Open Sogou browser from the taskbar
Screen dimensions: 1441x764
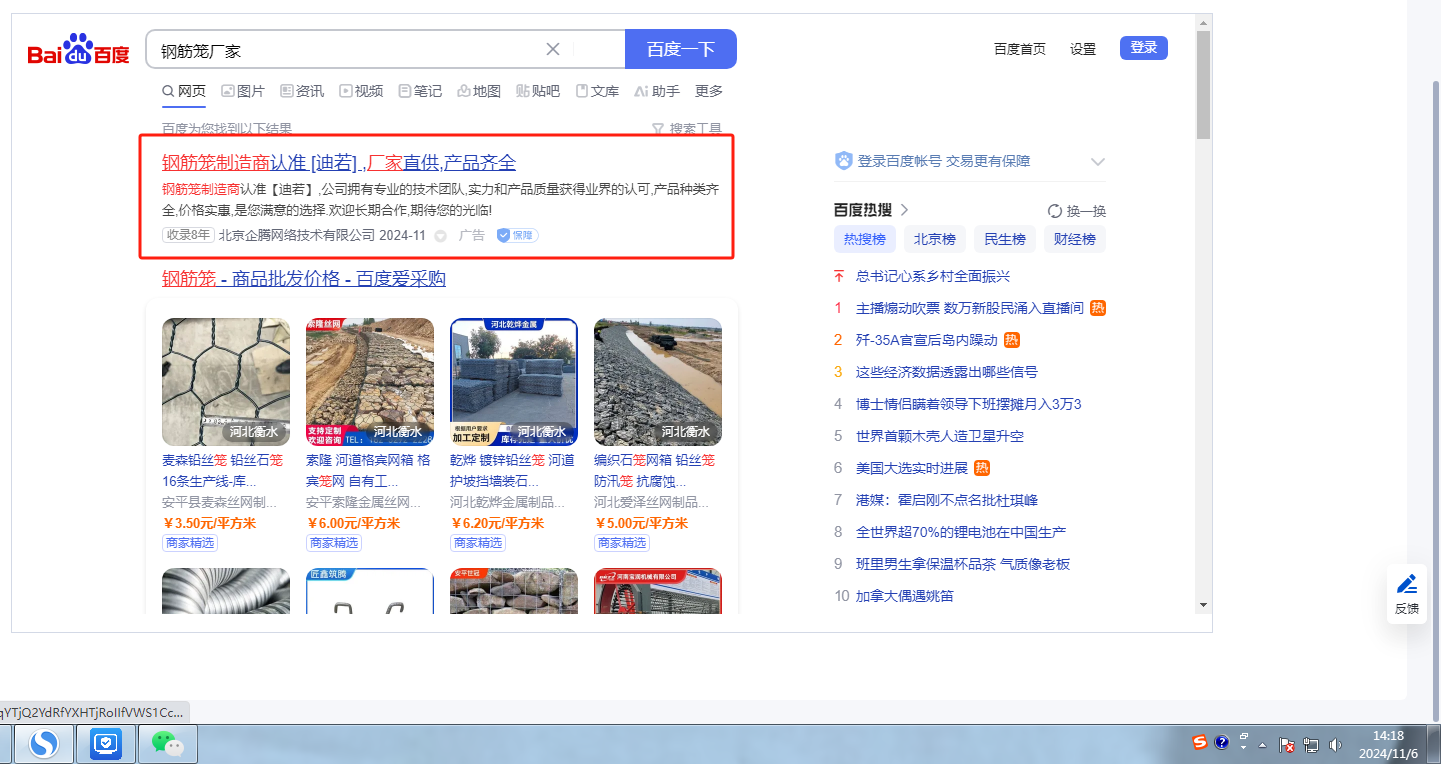pyautogui.click(x=43, y=744)
